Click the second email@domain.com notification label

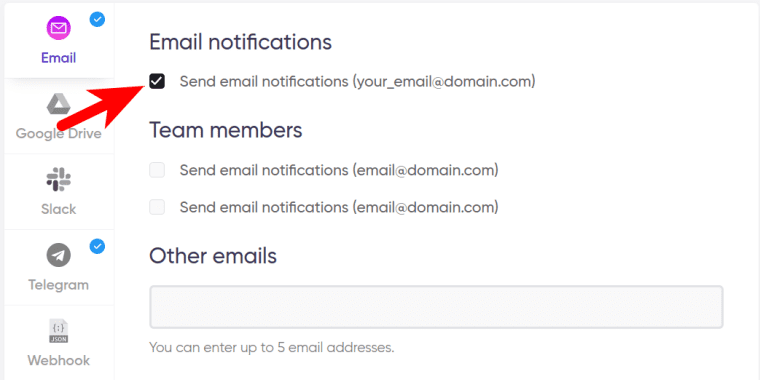(339, 207)
